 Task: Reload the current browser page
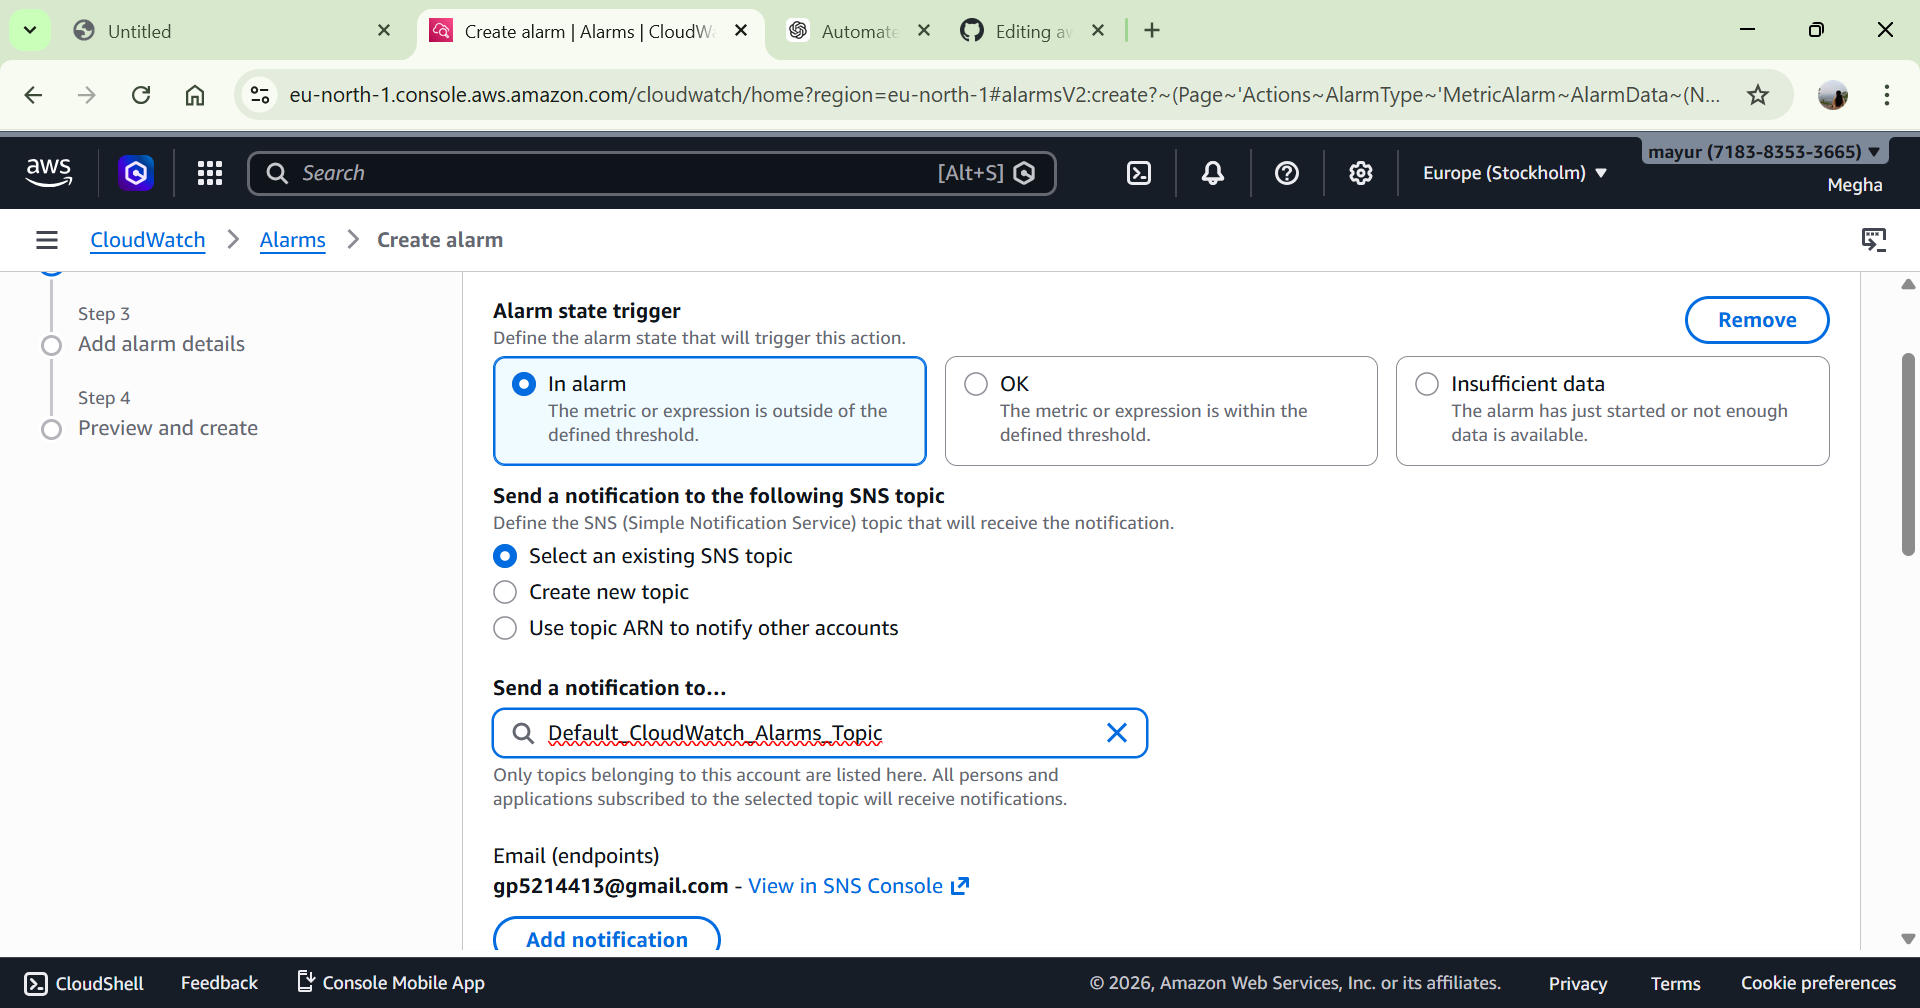[141, 95]
